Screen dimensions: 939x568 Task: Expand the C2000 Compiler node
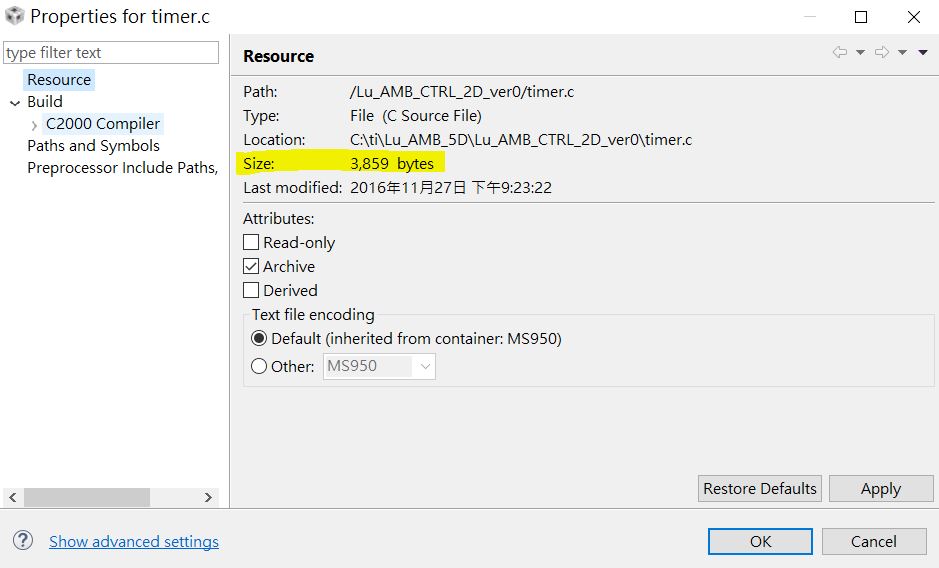(35, 125)
